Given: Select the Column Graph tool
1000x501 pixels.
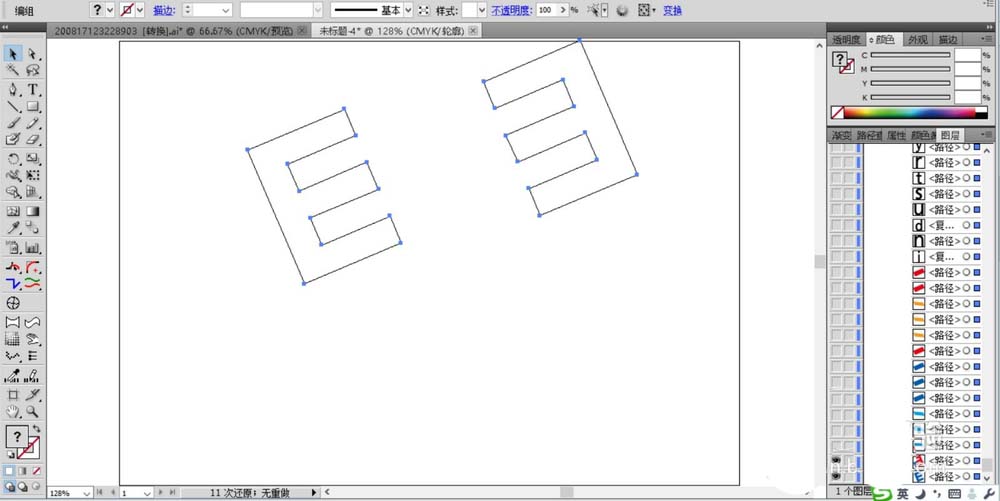Looking at the screenshot, I should (33, 247).
